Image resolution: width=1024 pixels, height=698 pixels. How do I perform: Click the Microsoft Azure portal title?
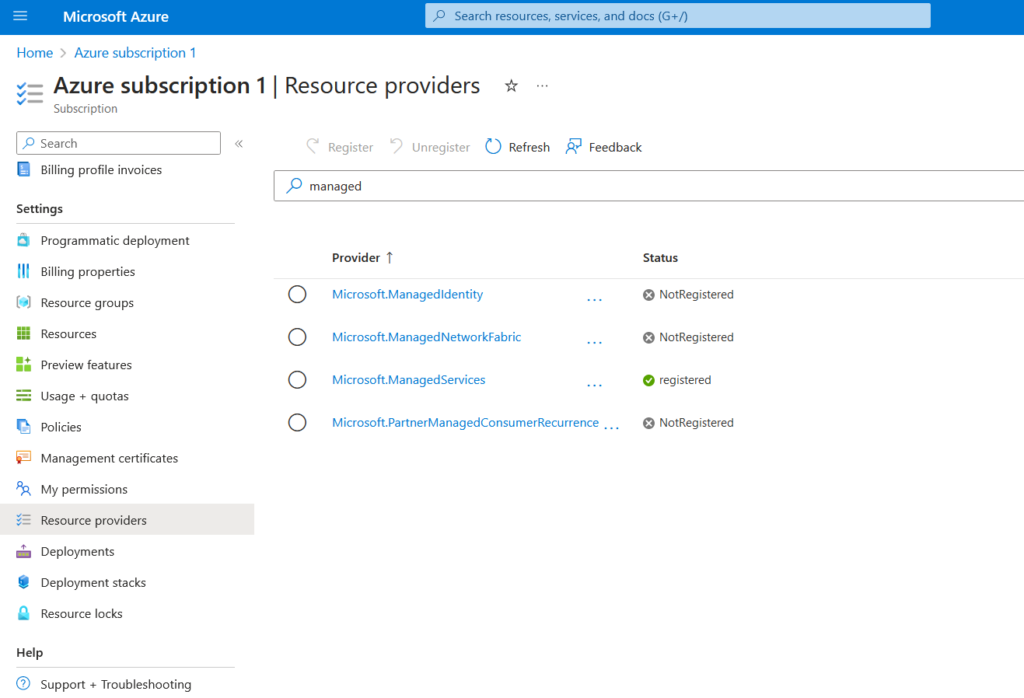coord(116,16)
